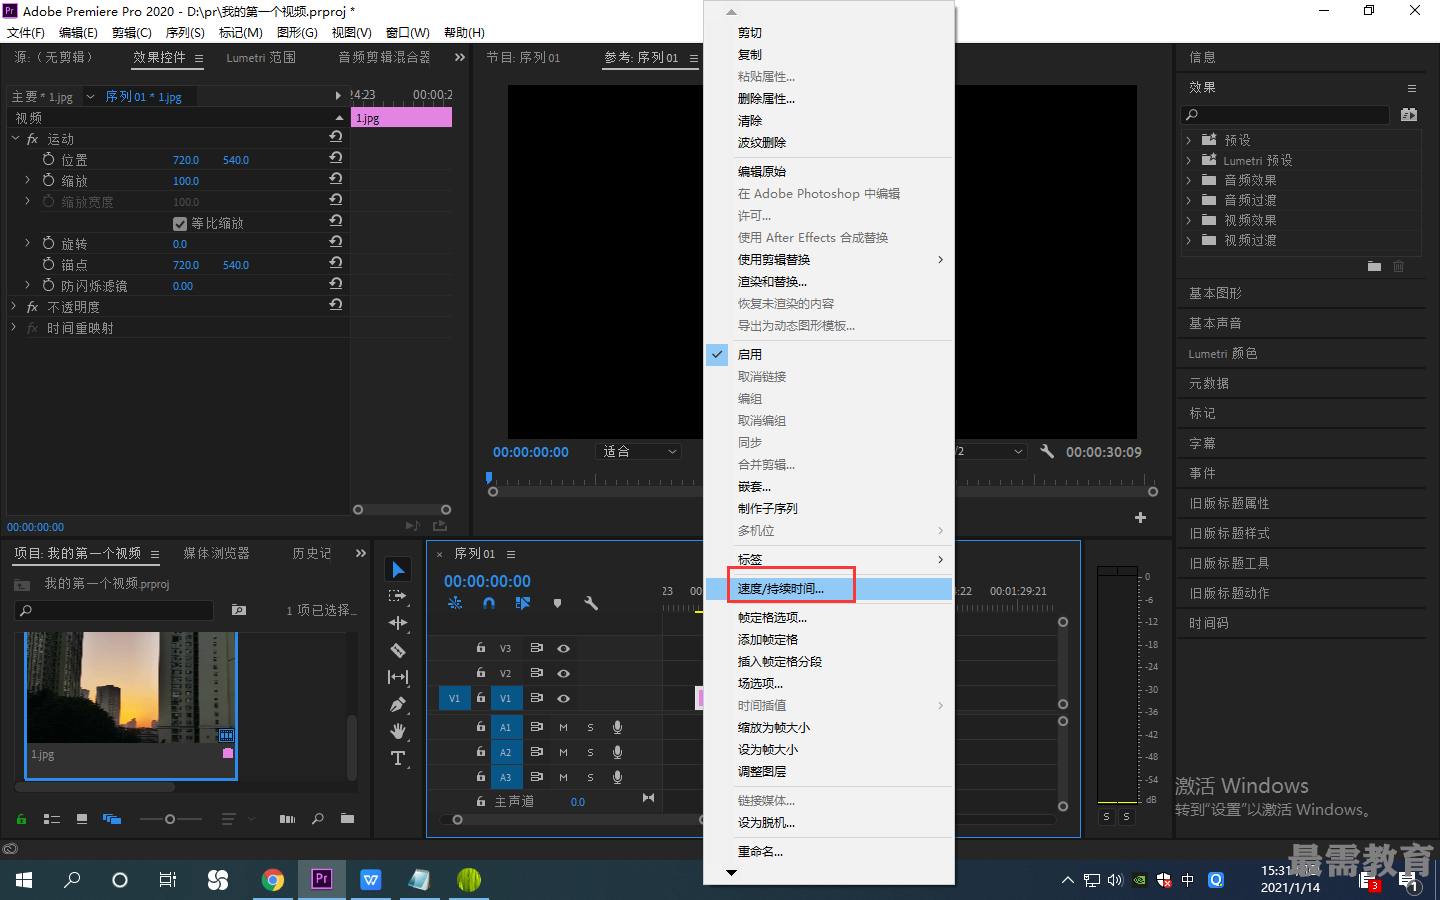Screen dimensions: 1440x900
Task: Expand the 视频过渡 folder
Action: (x=1188, y=240)
